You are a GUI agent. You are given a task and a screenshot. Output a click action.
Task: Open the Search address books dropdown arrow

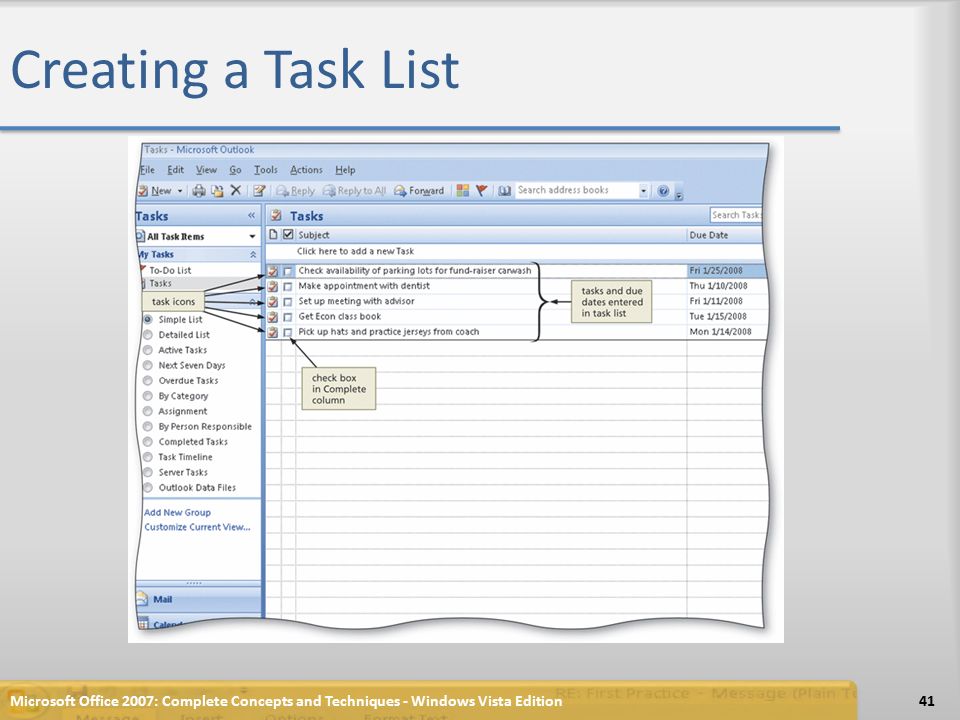click(643, 191)
